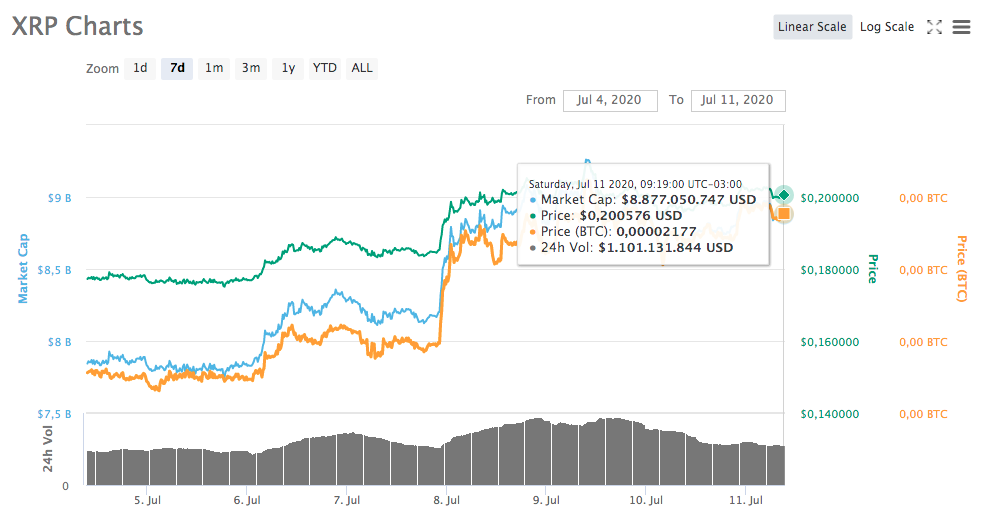997x522 pixels.
Task: Click the 11. Jul date label
Action: pos(746,500)
